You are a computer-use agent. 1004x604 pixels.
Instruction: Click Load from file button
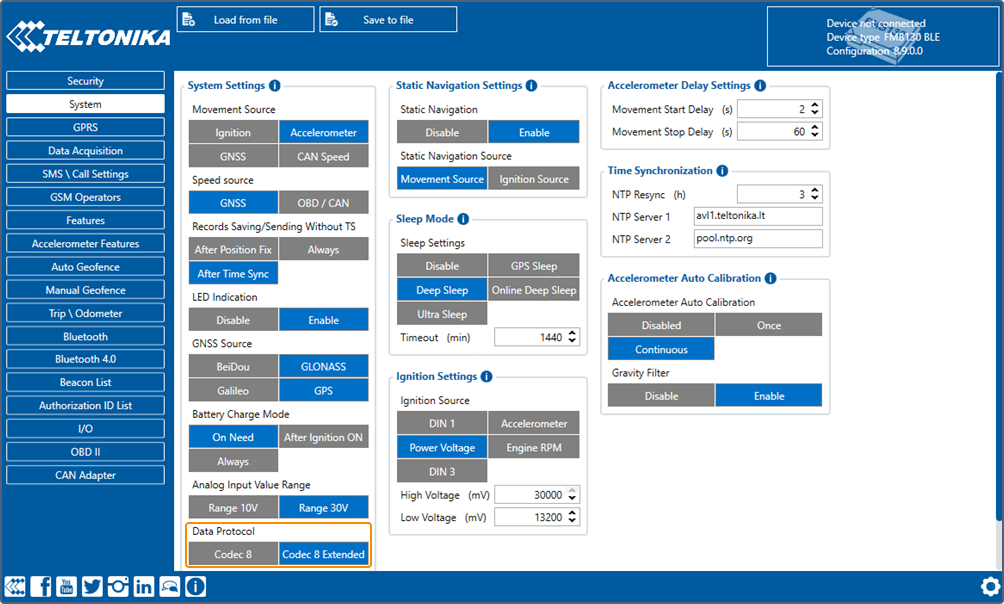[x=245, y=20]
